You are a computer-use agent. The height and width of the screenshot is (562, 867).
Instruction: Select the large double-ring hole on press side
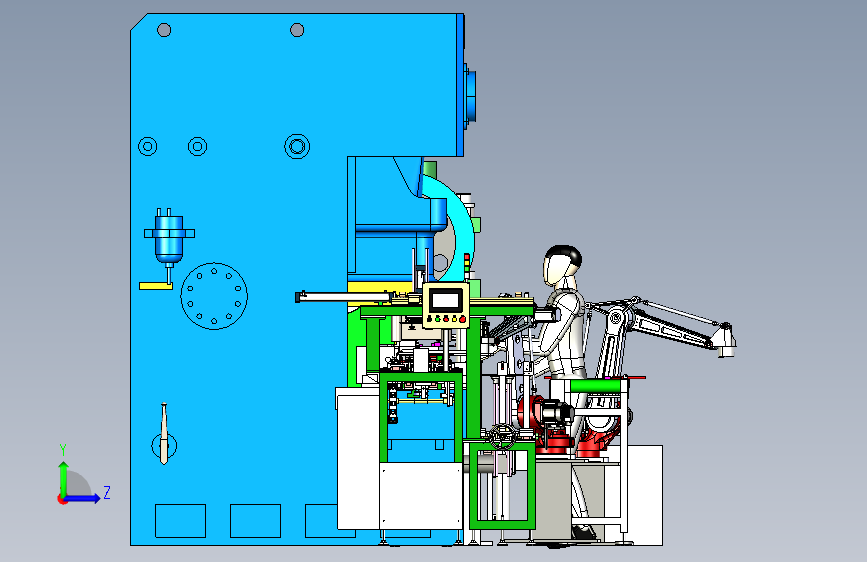pos(297,147)
